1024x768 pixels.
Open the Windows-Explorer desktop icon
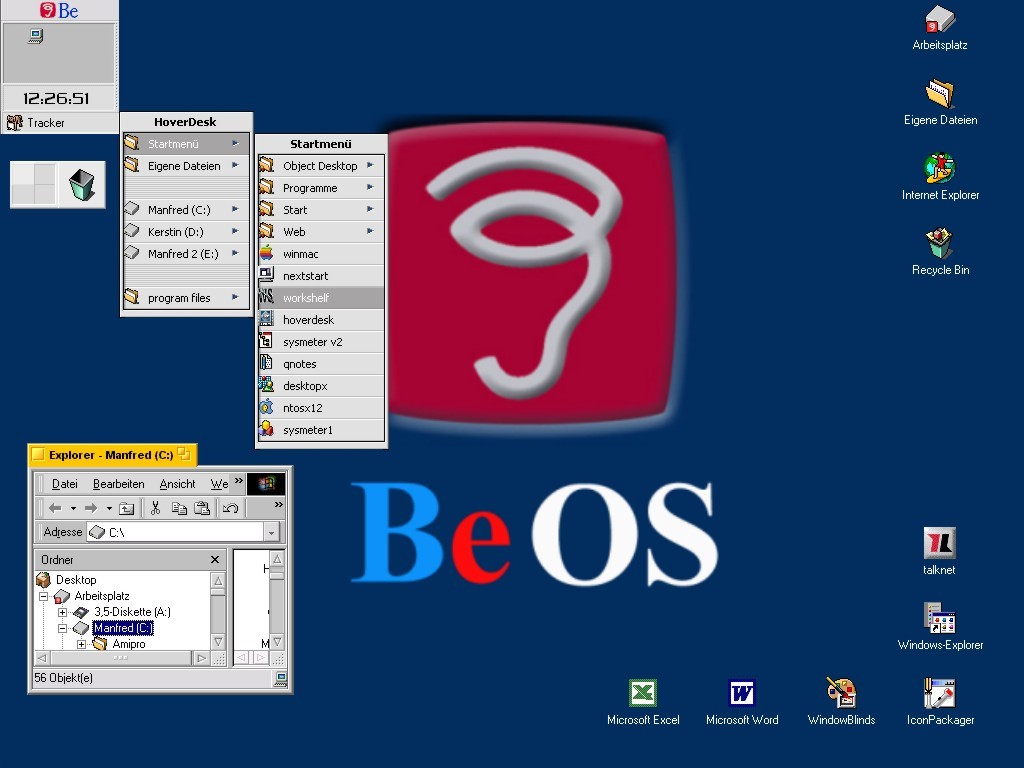pyautogui.click(x=940, y=621)
